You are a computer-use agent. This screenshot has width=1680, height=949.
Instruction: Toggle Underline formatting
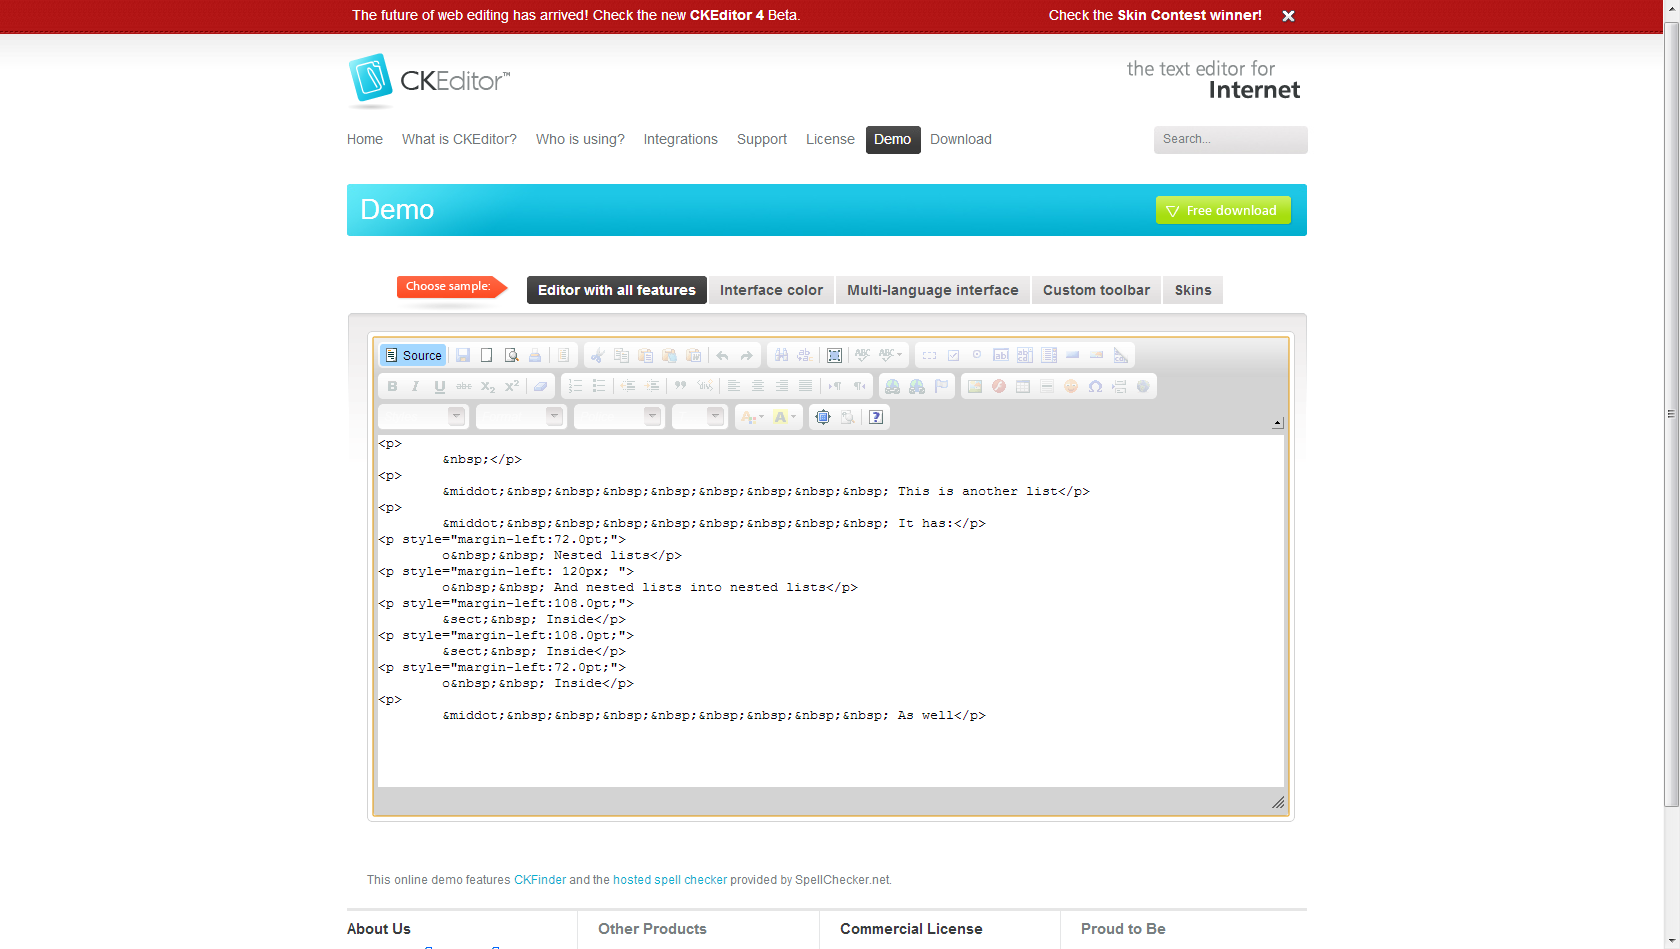(440, 386)
